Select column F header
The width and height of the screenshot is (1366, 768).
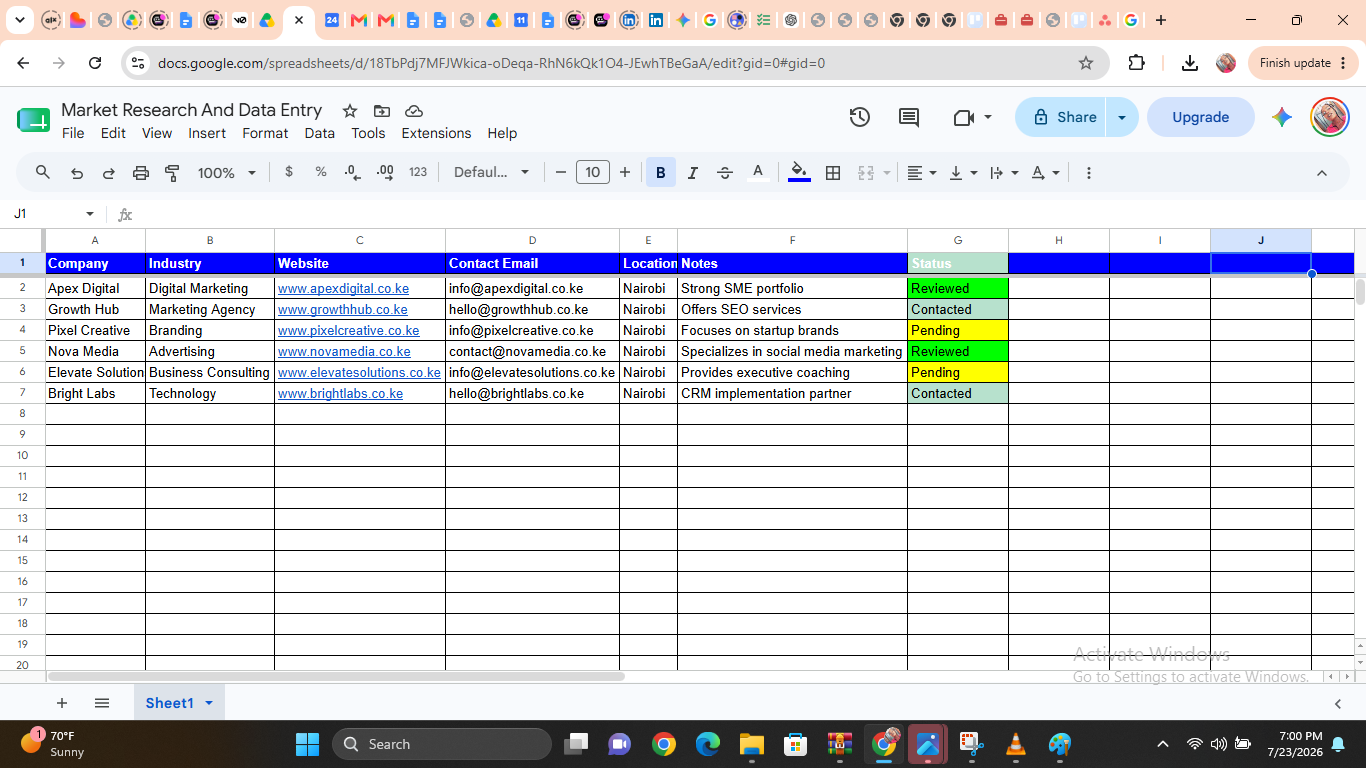(x=792, y=240)
